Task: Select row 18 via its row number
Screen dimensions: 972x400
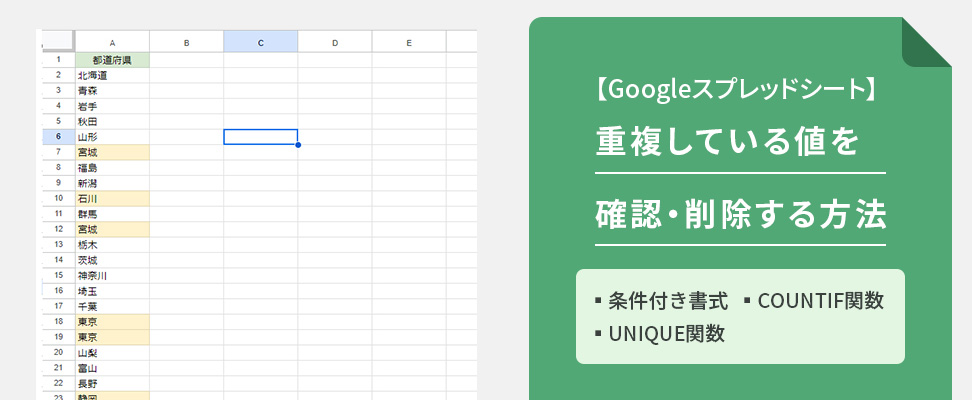Action: point(58,322)
